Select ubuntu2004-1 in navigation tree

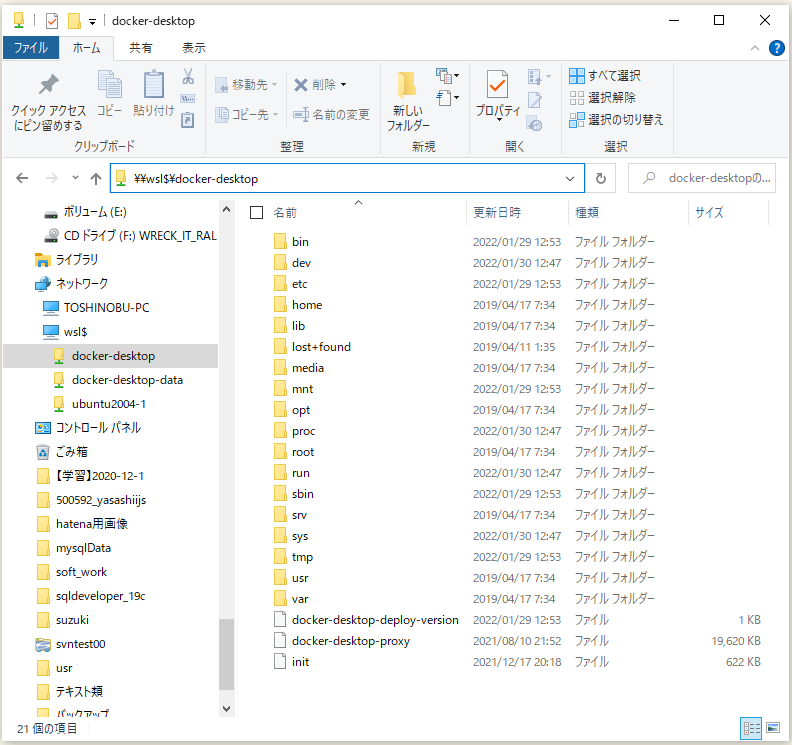[x=100, y=404]
